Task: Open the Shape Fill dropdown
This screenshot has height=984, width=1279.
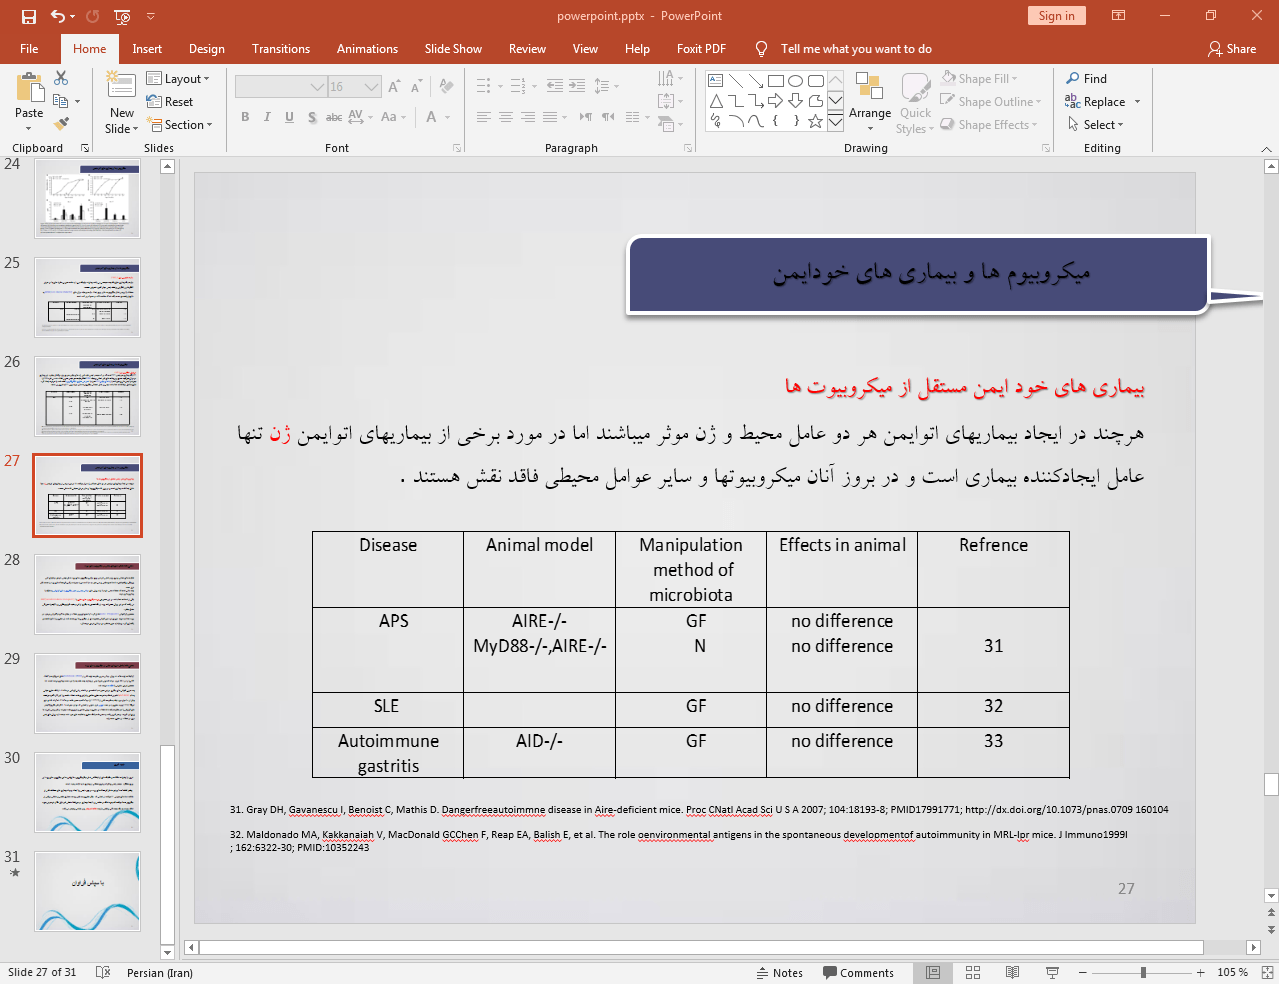Action: tap(979, 79)
